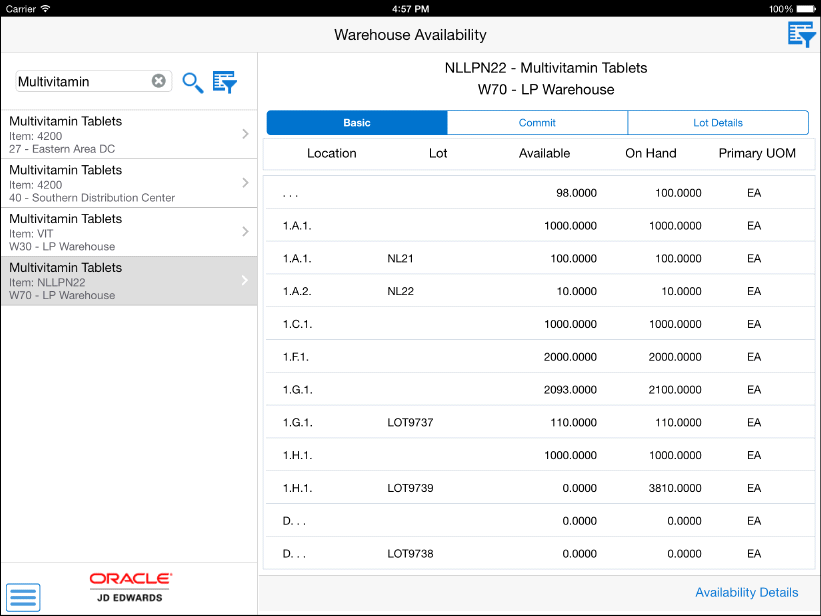Click the 2093.0000 available value
Image resolution: width=821 pixels, height=616 pixels.
pos(570,390)
